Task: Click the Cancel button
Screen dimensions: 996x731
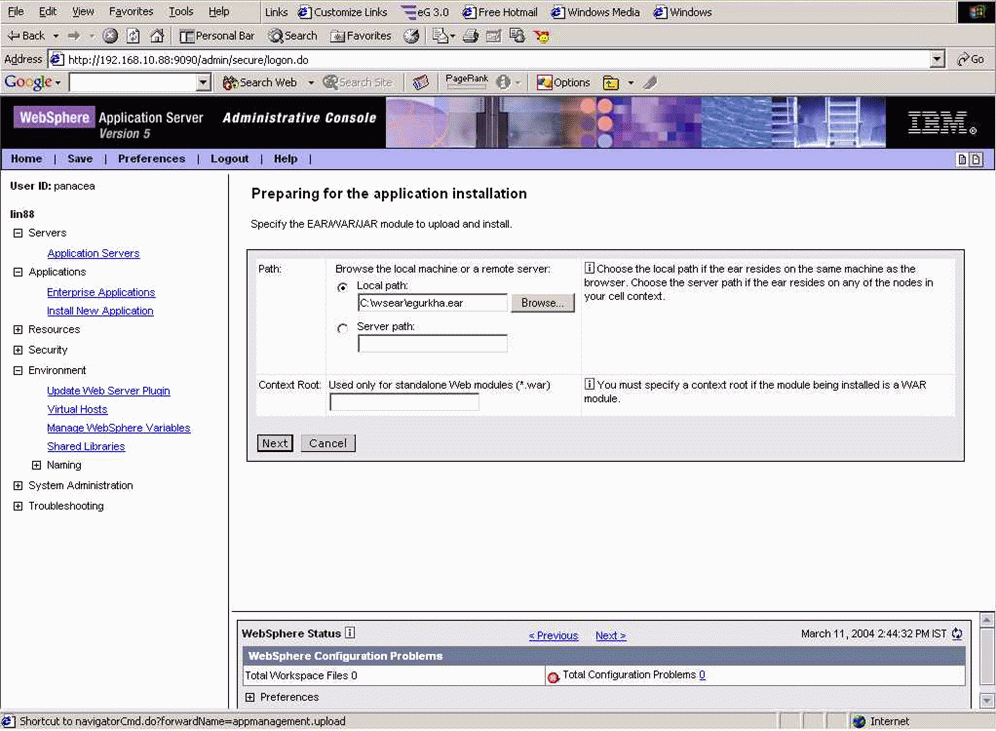Action: (x=328, y=443)
